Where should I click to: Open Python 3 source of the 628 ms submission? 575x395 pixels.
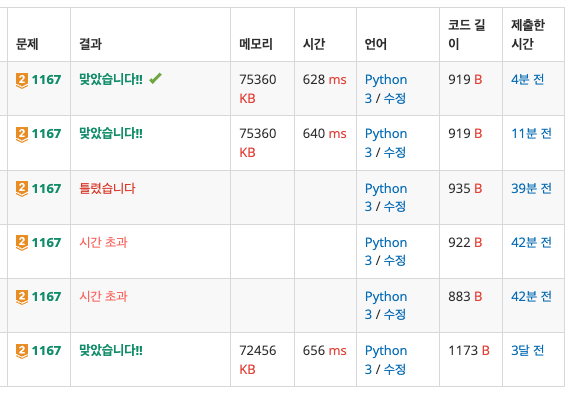pos(386,89)
